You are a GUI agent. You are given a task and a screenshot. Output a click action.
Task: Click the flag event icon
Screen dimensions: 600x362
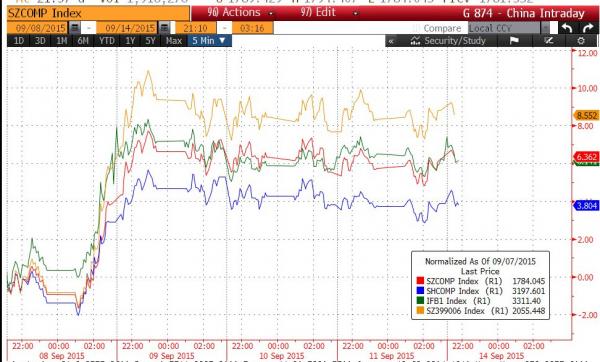pyautogui.click(x=514, y=41)
